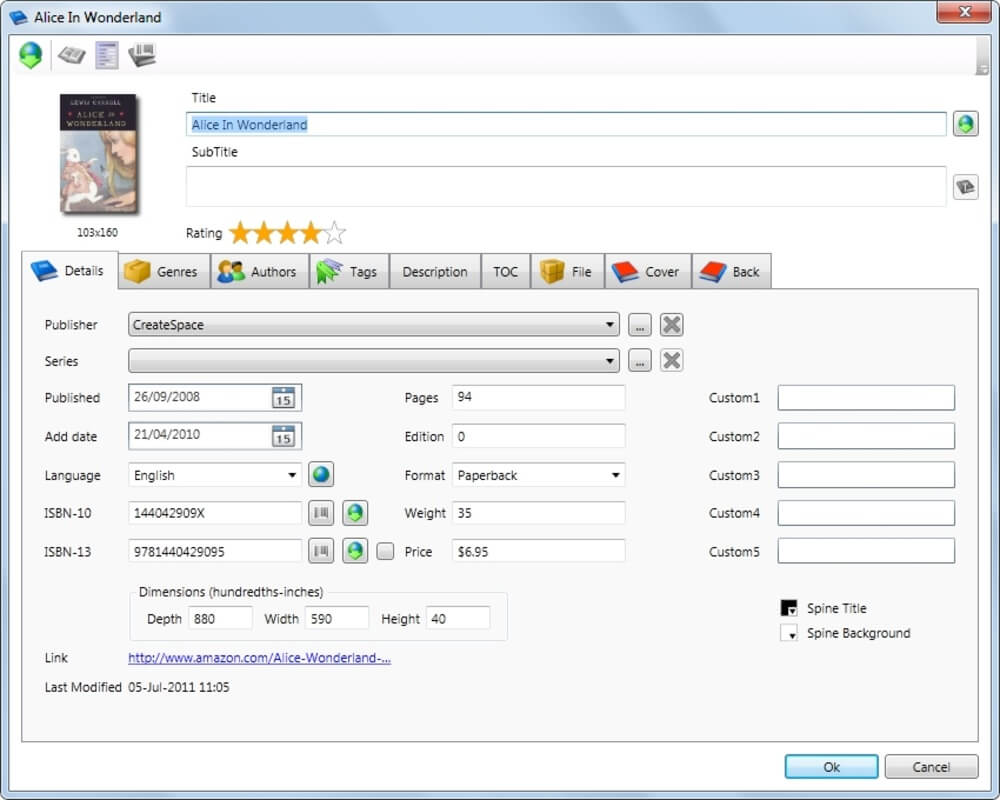This screenshot has width=1000, height=800.
Task: Open the Published date calendar picker
Action: tap(283, 397)
